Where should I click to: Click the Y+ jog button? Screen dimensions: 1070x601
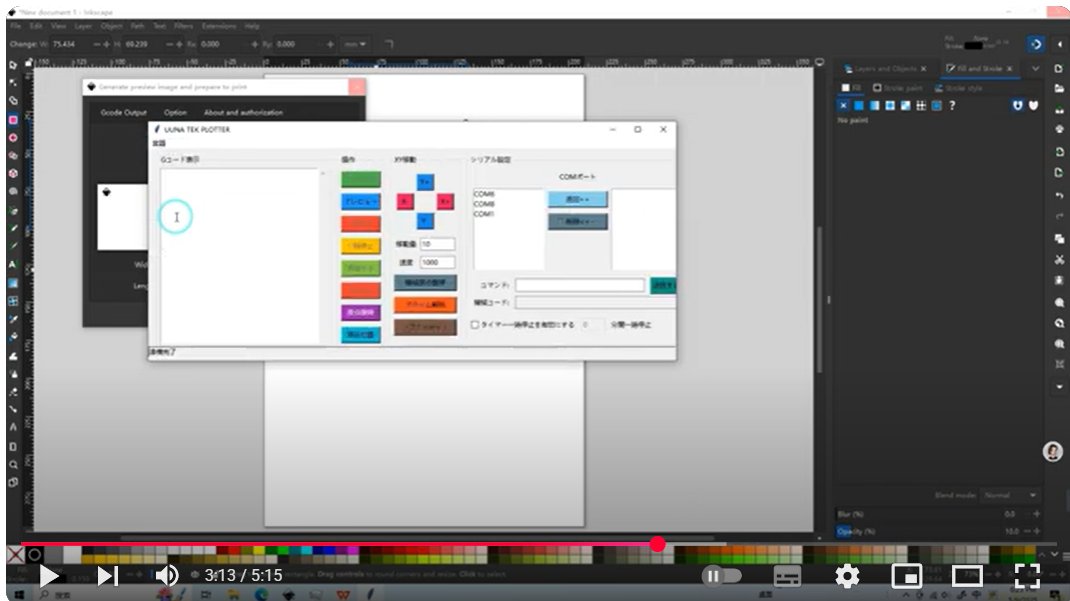click(x=425, y=182)
